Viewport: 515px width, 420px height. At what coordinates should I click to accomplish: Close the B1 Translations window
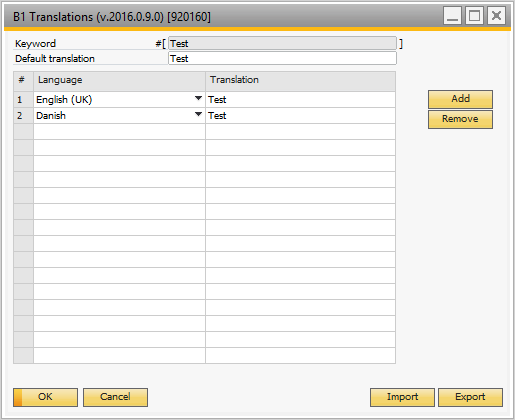click(496, 16)
